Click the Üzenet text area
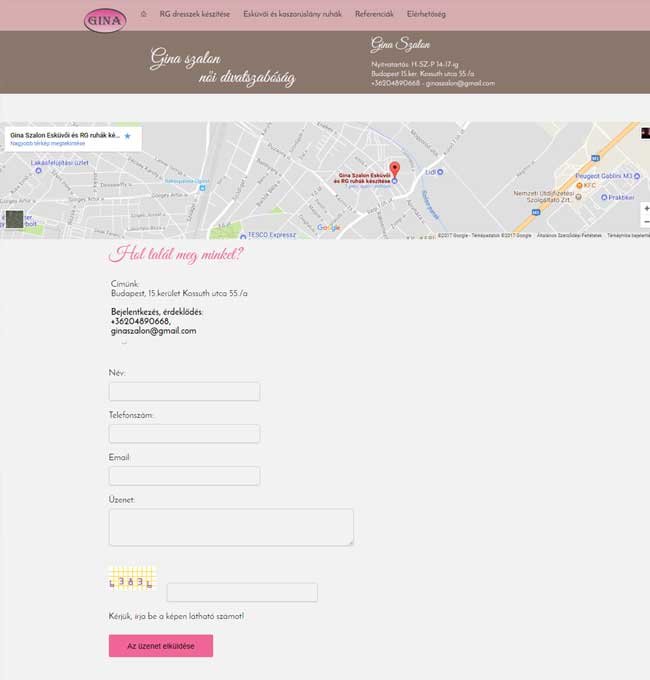The width and height of the screenshot is (650, 680). tap(231, 527)
